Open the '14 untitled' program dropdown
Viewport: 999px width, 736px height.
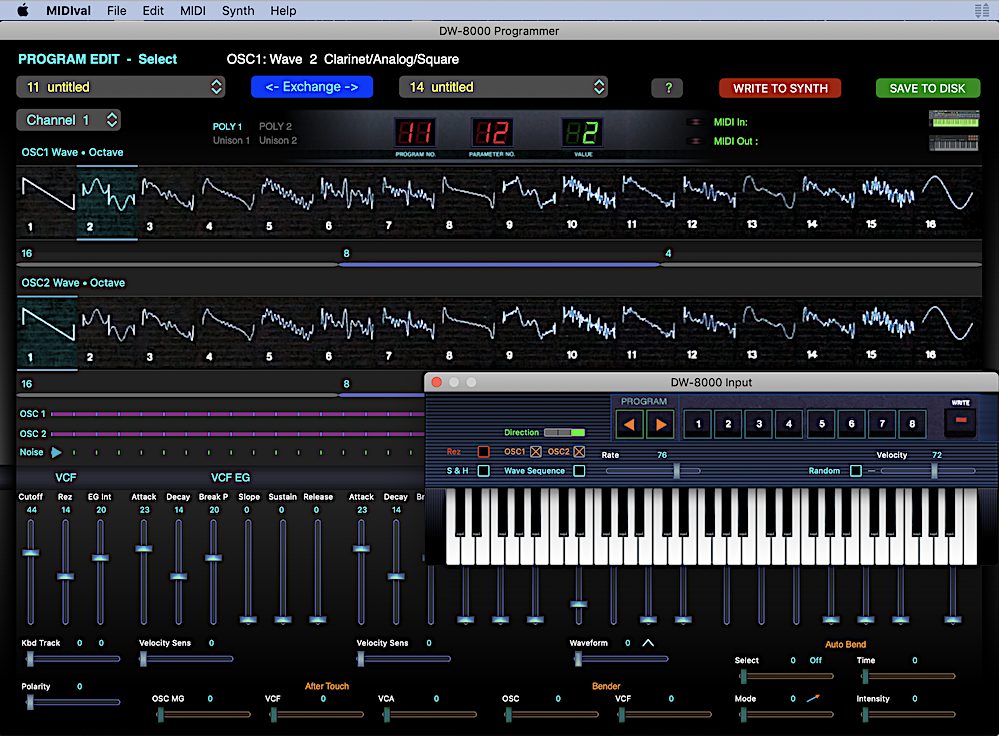503,88
